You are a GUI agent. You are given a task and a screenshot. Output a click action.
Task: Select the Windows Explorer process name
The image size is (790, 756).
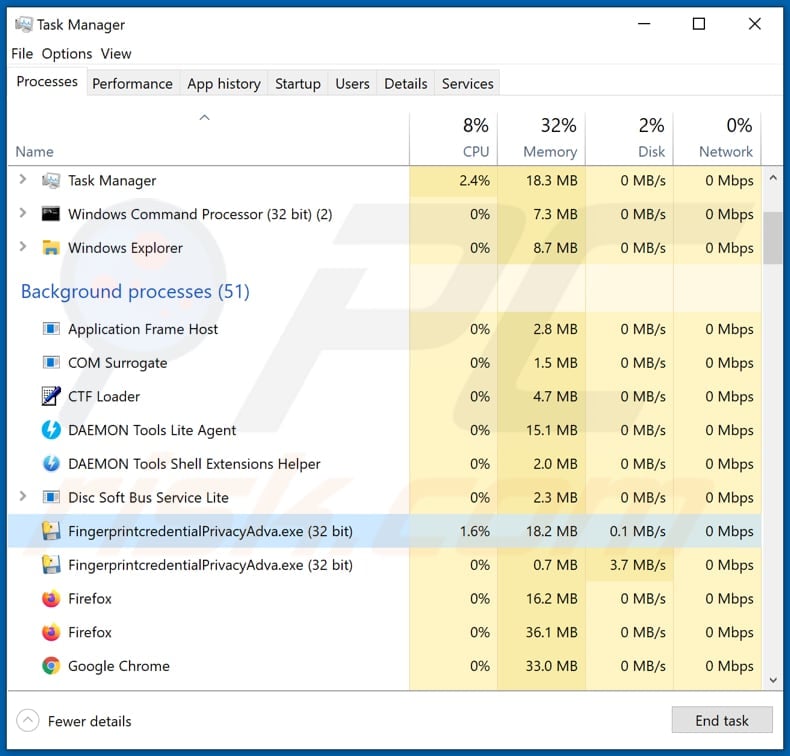tap(125, 248)
